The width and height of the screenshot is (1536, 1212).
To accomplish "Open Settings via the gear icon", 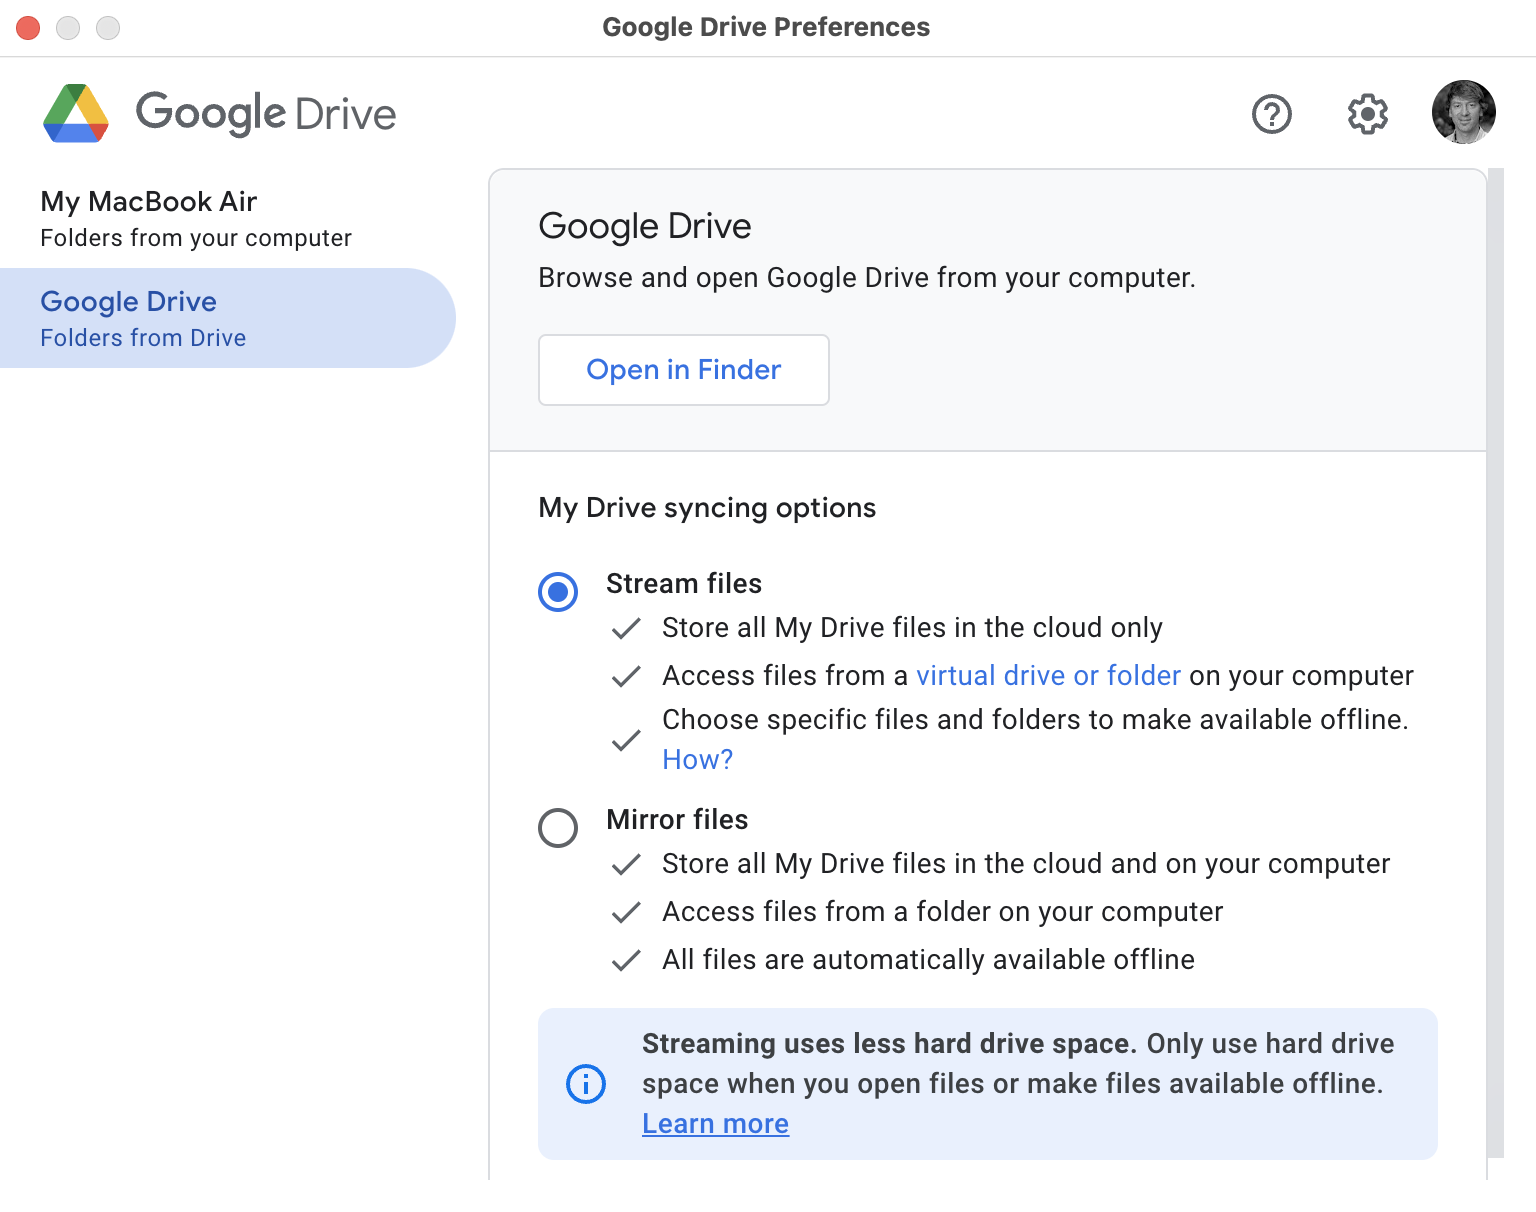I will [x=1367, y=114].
